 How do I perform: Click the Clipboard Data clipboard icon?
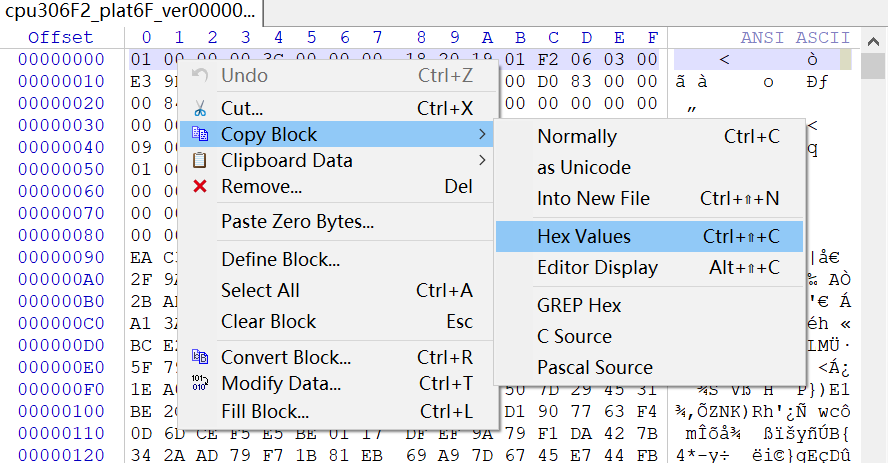point(199,160)
